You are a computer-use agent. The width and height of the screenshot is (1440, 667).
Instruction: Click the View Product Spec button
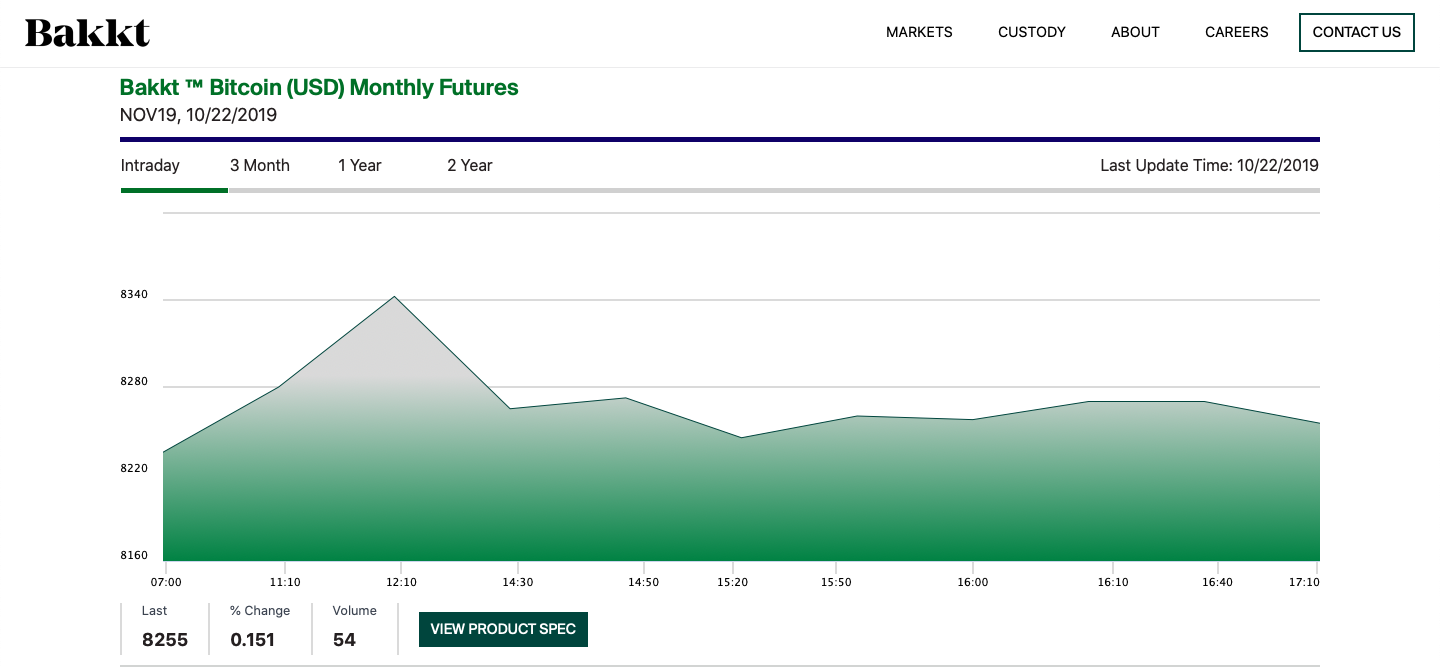[503, 629]
